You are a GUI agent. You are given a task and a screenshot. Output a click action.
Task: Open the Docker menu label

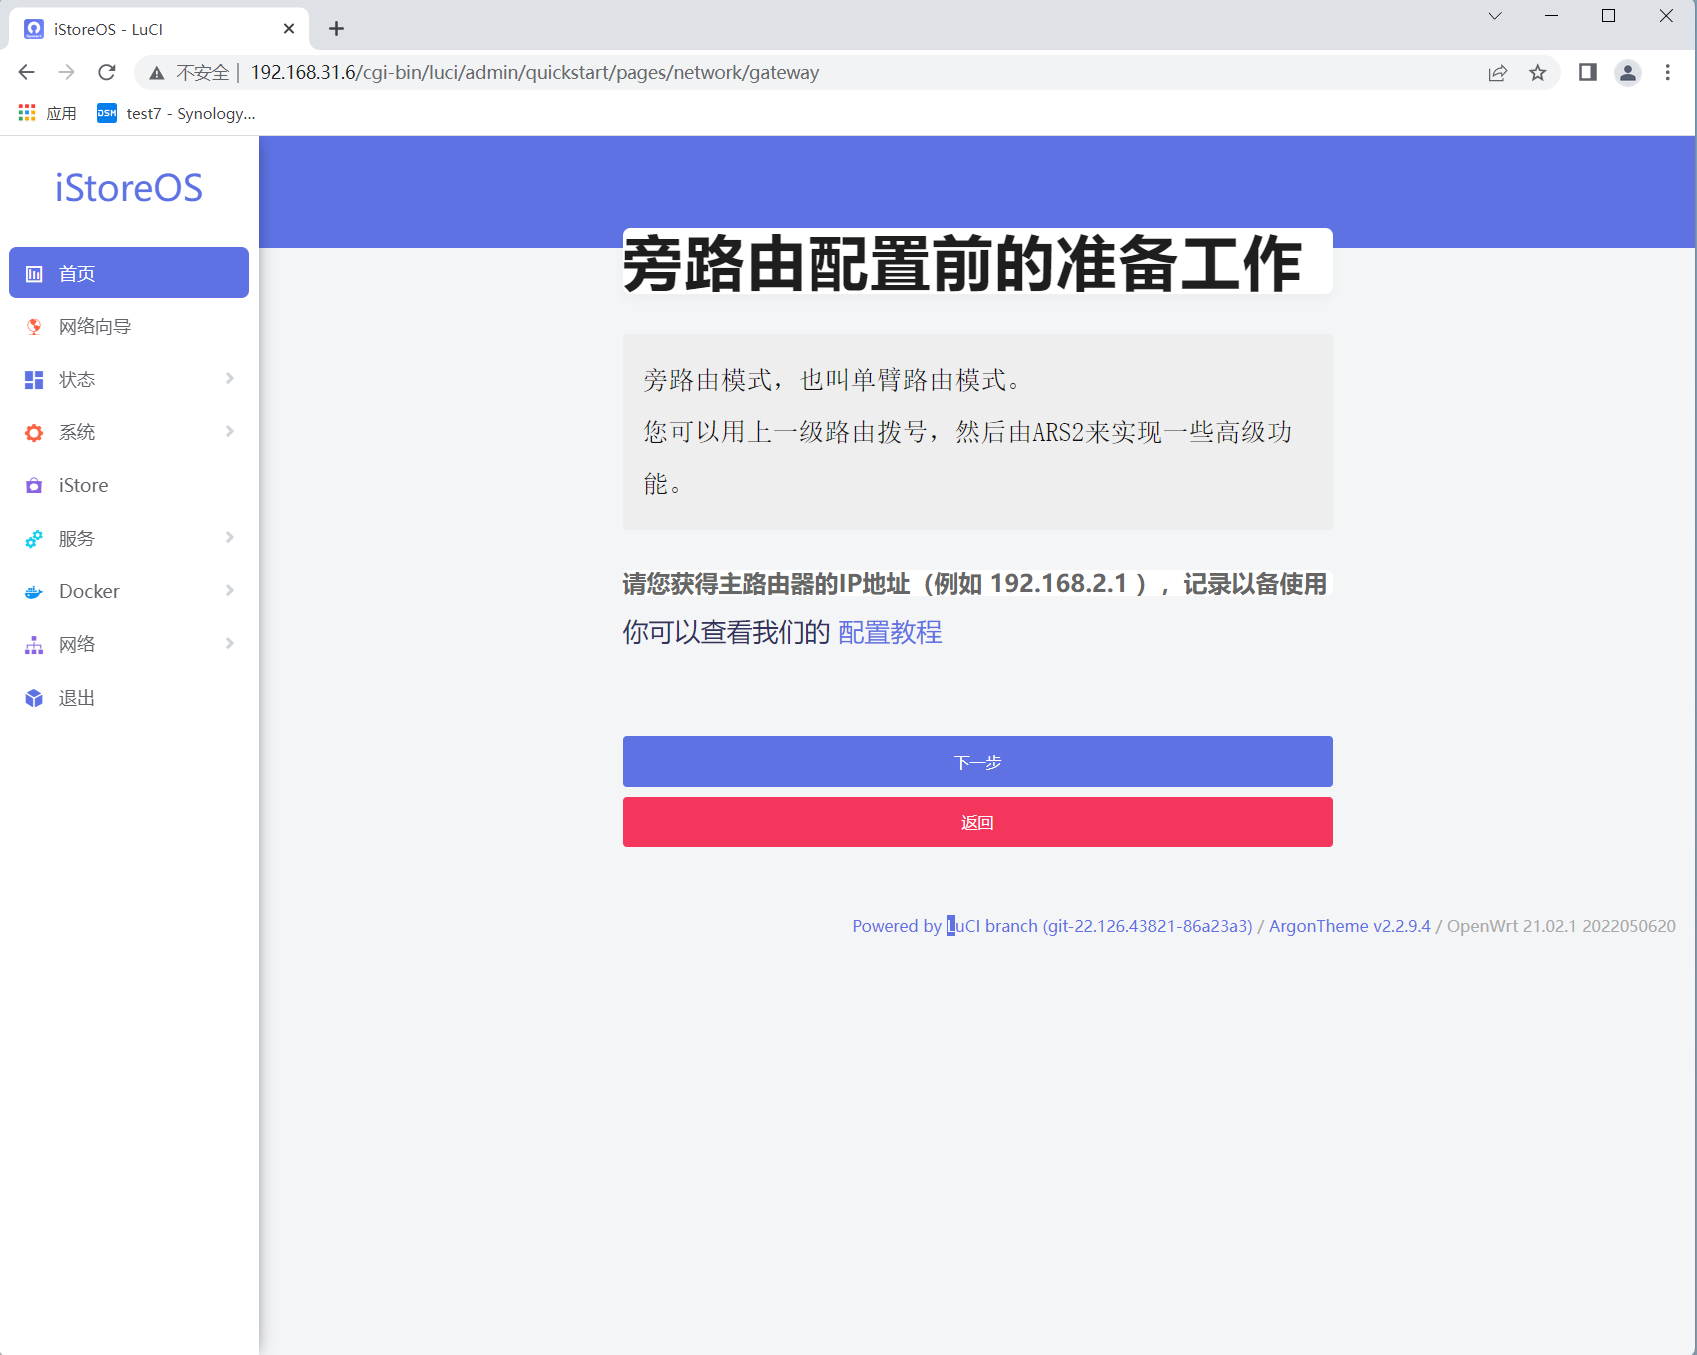tap(89, 591)
